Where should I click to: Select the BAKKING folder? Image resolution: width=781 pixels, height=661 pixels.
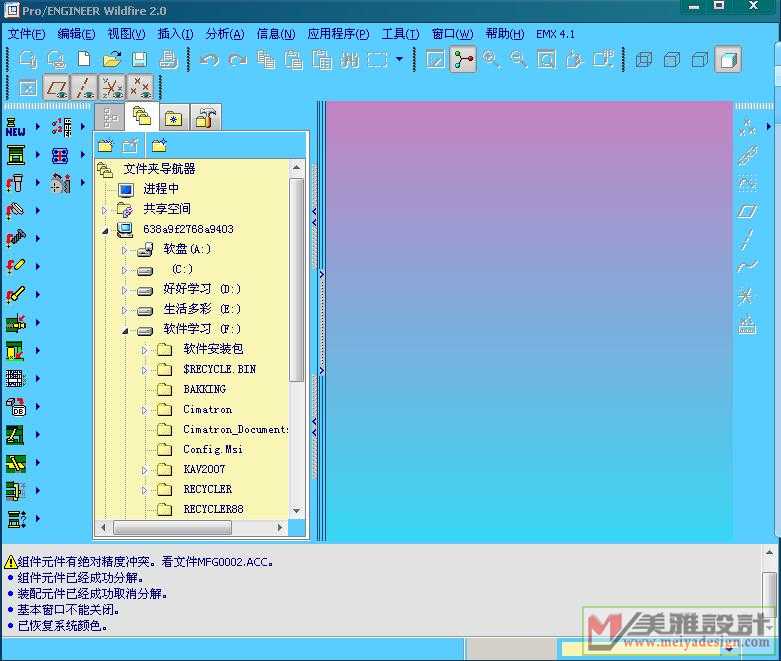coord(205,390)
